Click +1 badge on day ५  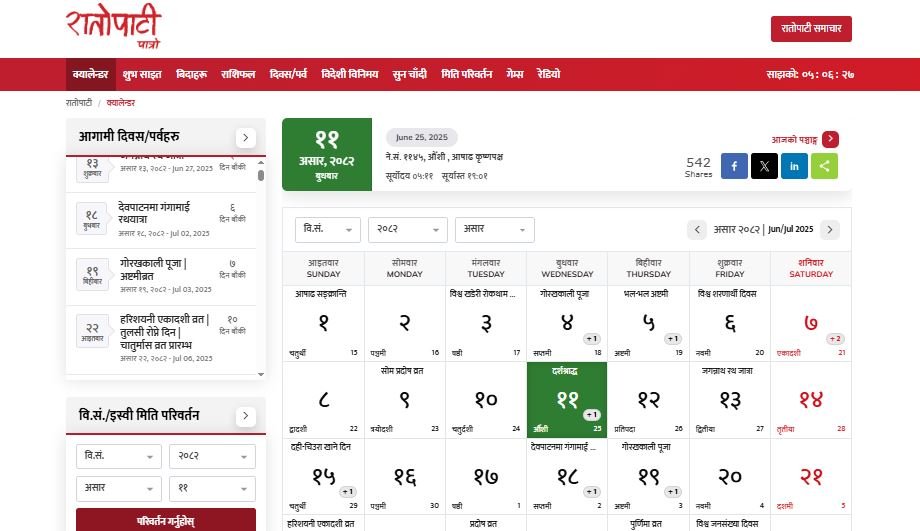pyautogui.click(x=672, y=339)
